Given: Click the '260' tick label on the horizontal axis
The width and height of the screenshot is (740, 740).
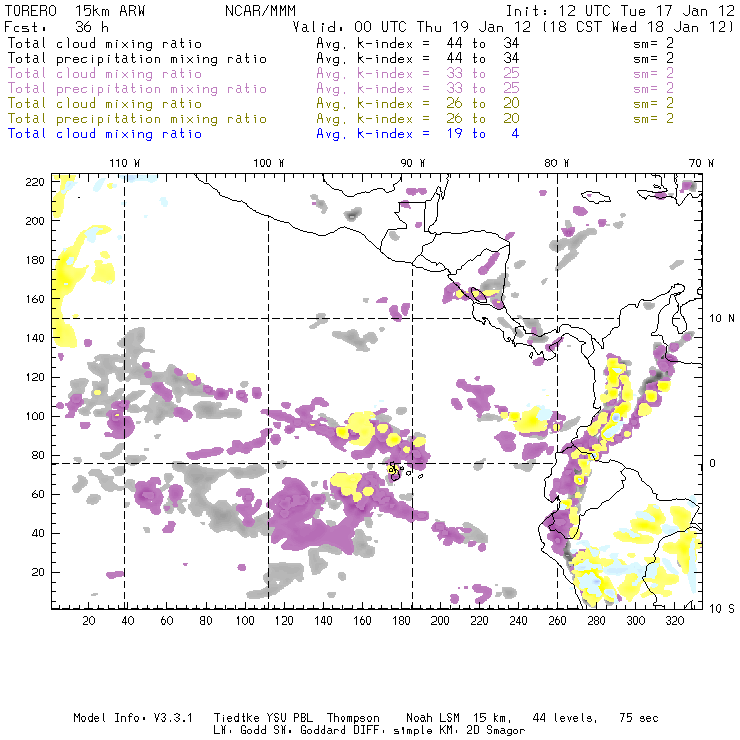Looking at the screenshot, I should [x=557, y=621].
